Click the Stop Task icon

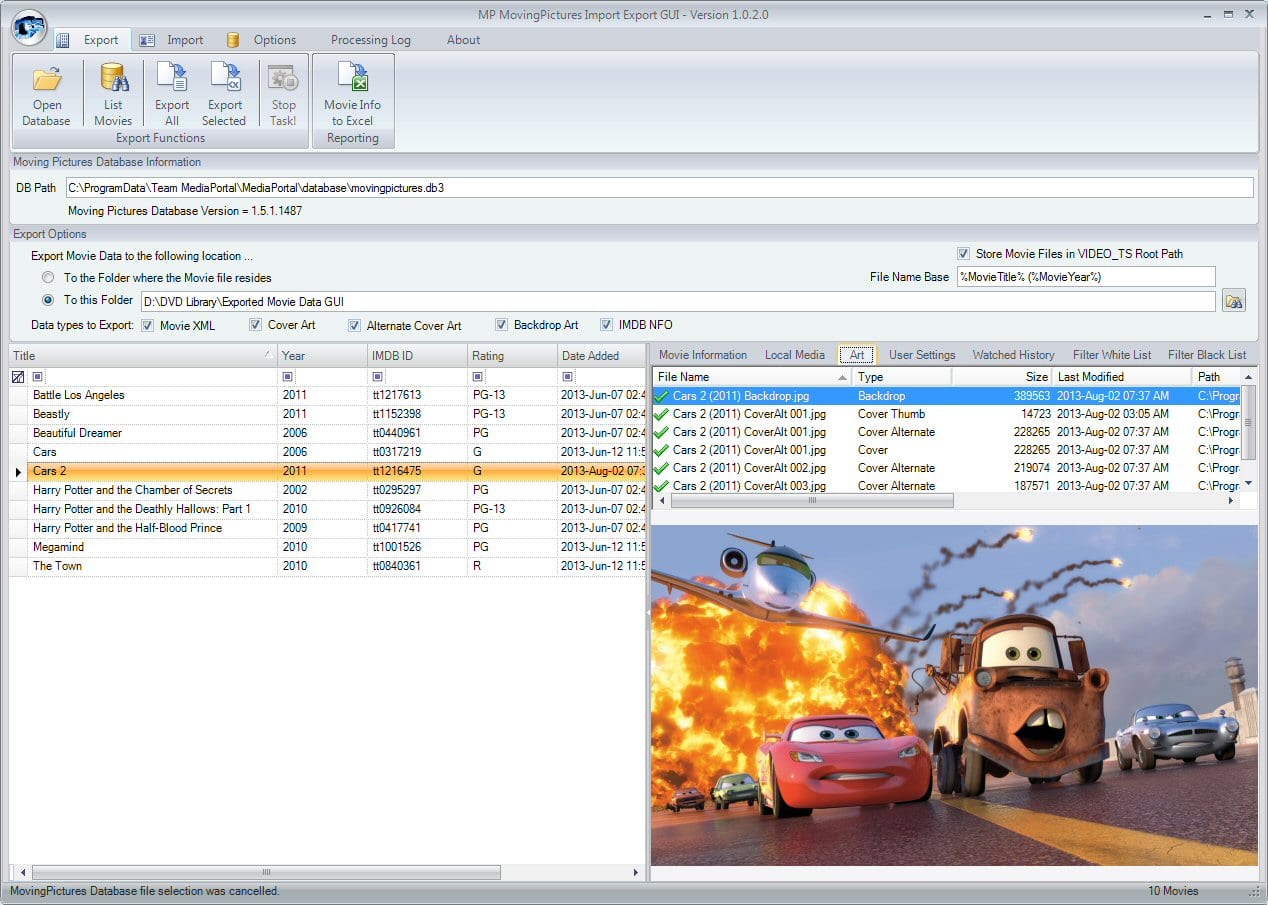pos(283,78)
